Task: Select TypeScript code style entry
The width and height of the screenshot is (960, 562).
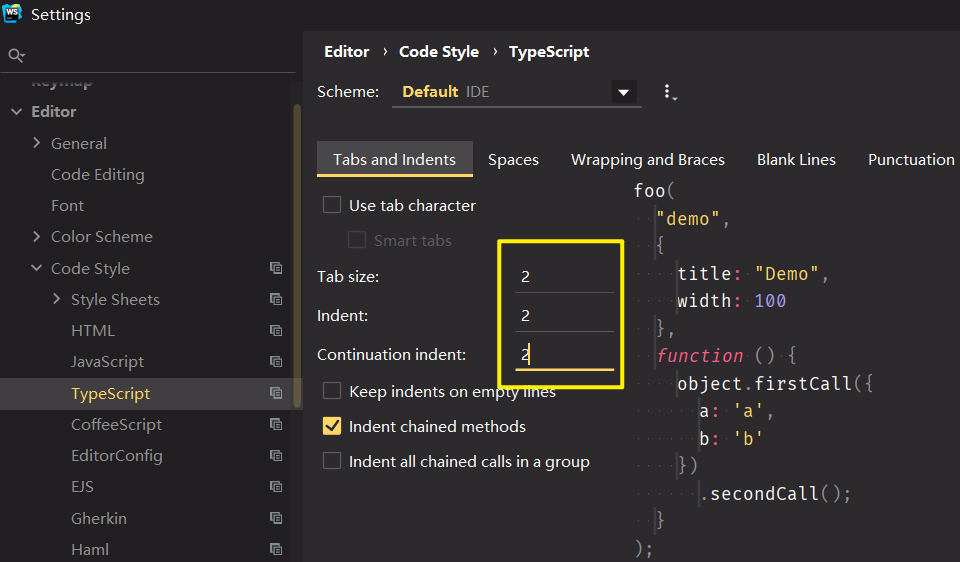Action: 110,394
